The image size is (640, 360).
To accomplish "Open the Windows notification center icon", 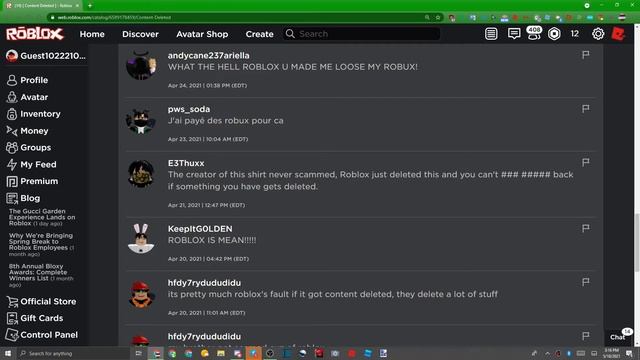I will click(629, 353).
